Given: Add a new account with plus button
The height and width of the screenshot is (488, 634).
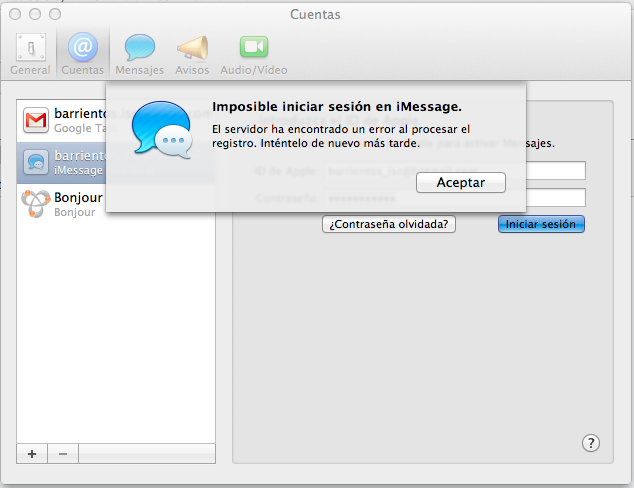Looking at the screenshot, I should [32, 454].
